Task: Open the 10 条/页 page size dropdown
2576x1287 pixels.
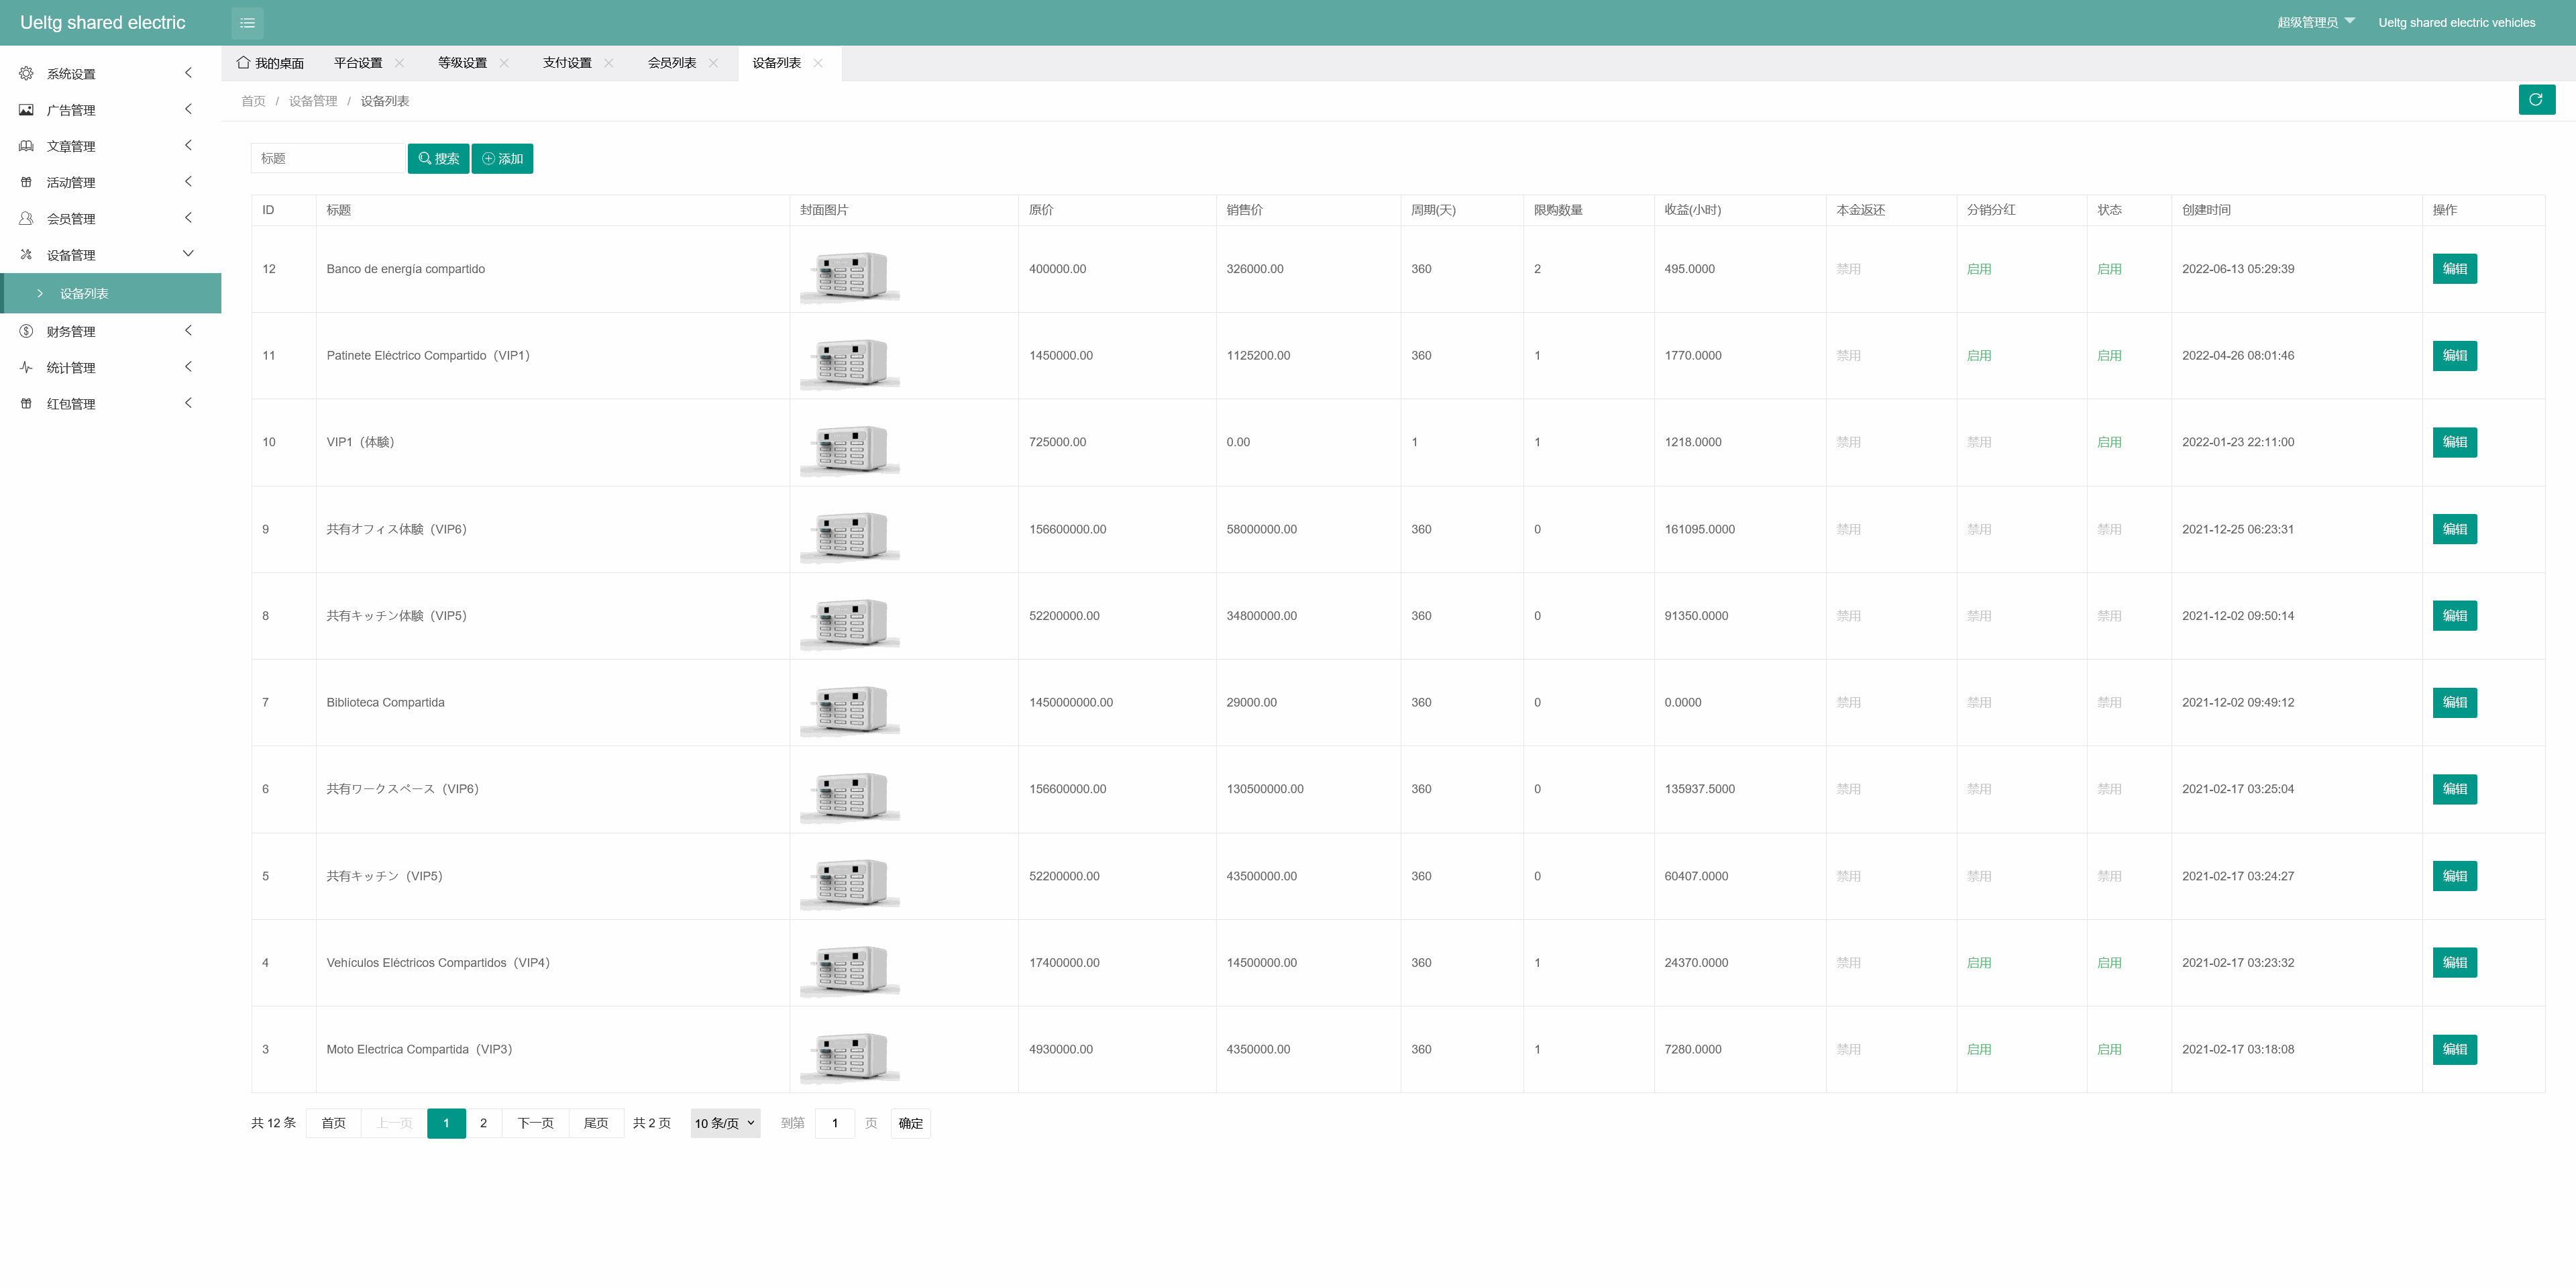Action: tap(724, 1123)
